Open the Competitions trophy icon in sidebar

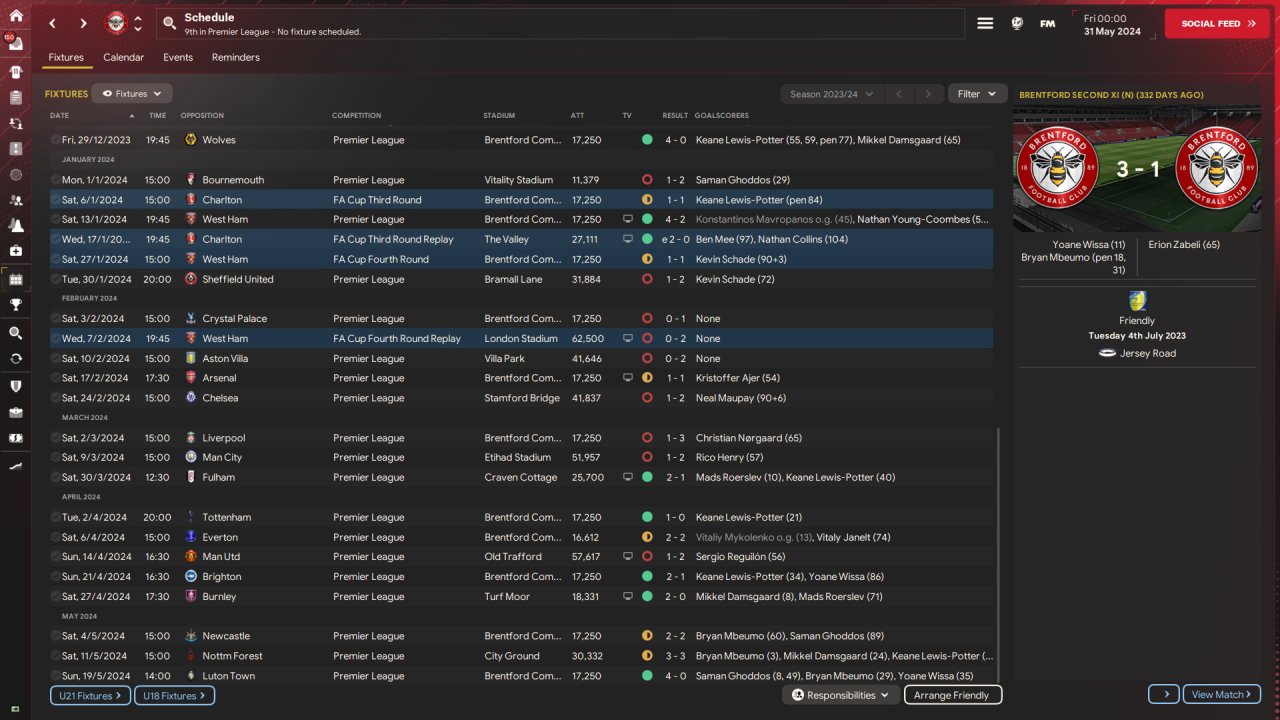point(15,304)
